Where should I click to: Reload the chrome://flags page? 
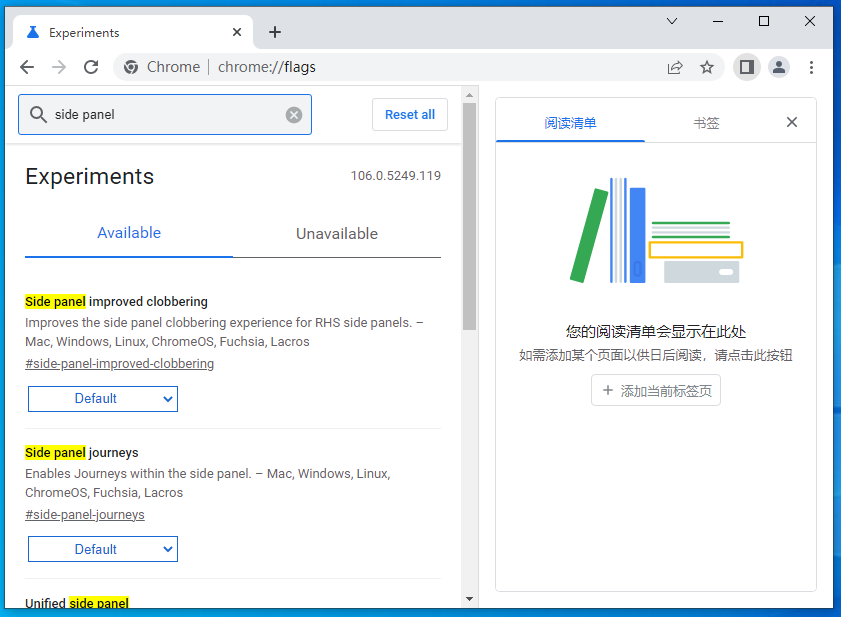click(x=91, y=67)
